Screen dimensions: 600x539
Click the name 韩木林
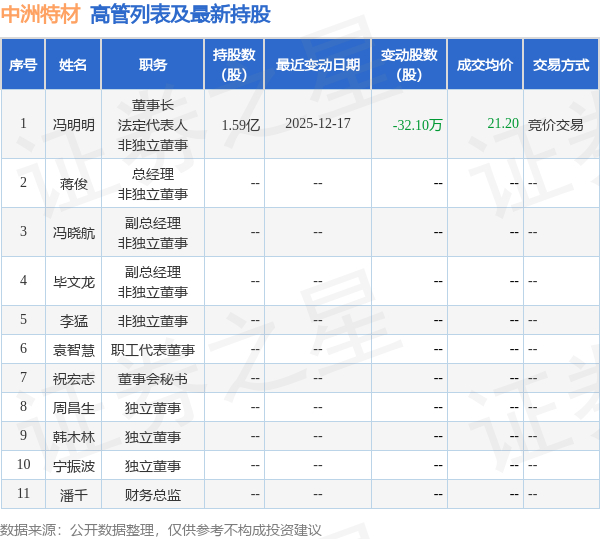tap(73, 437)
